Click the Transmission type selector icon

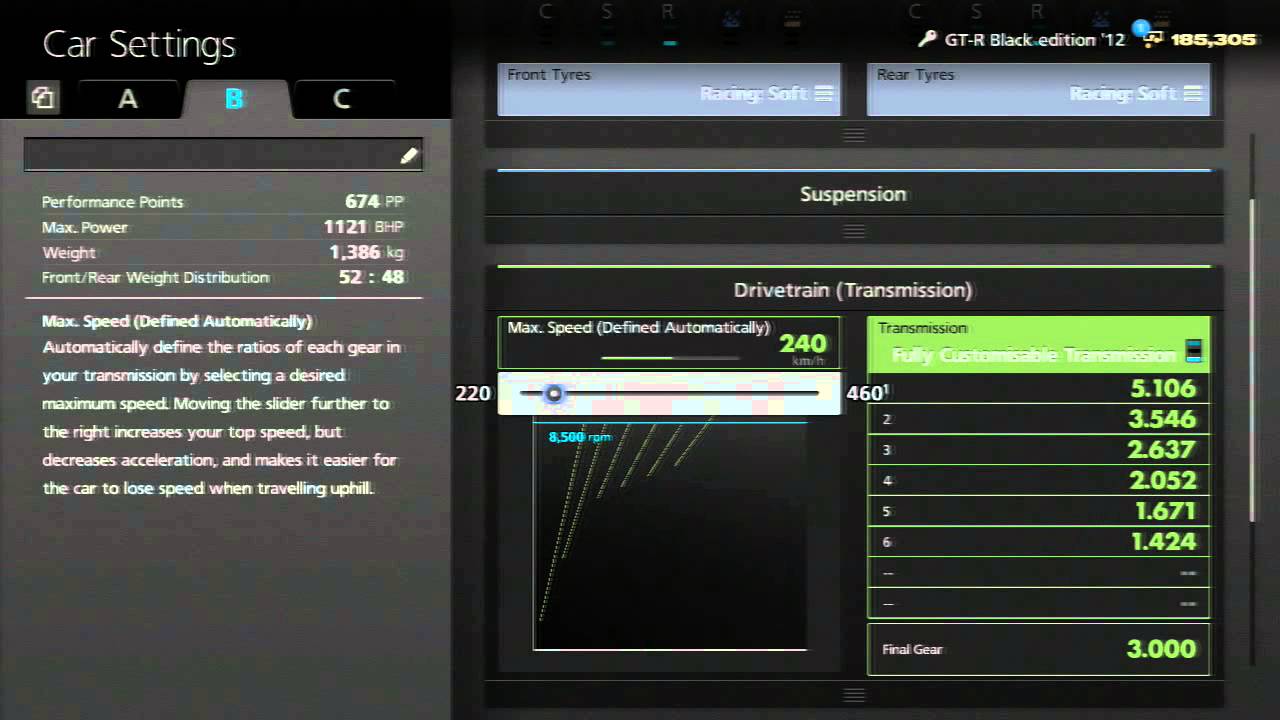pos(1192,352)
